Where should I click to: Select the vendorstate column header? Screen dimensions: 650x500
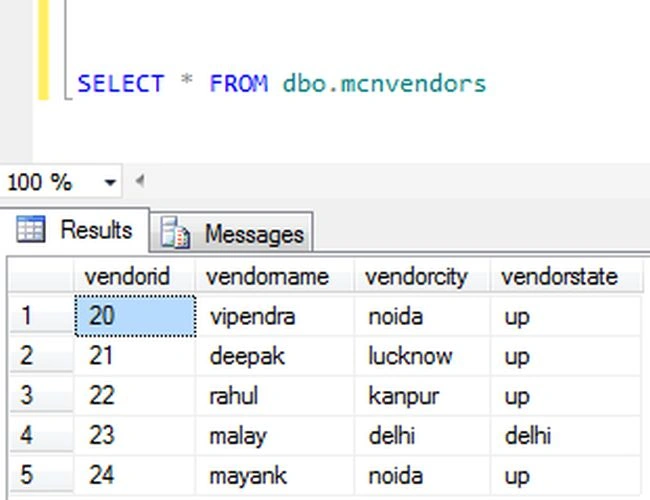point(566,276)
